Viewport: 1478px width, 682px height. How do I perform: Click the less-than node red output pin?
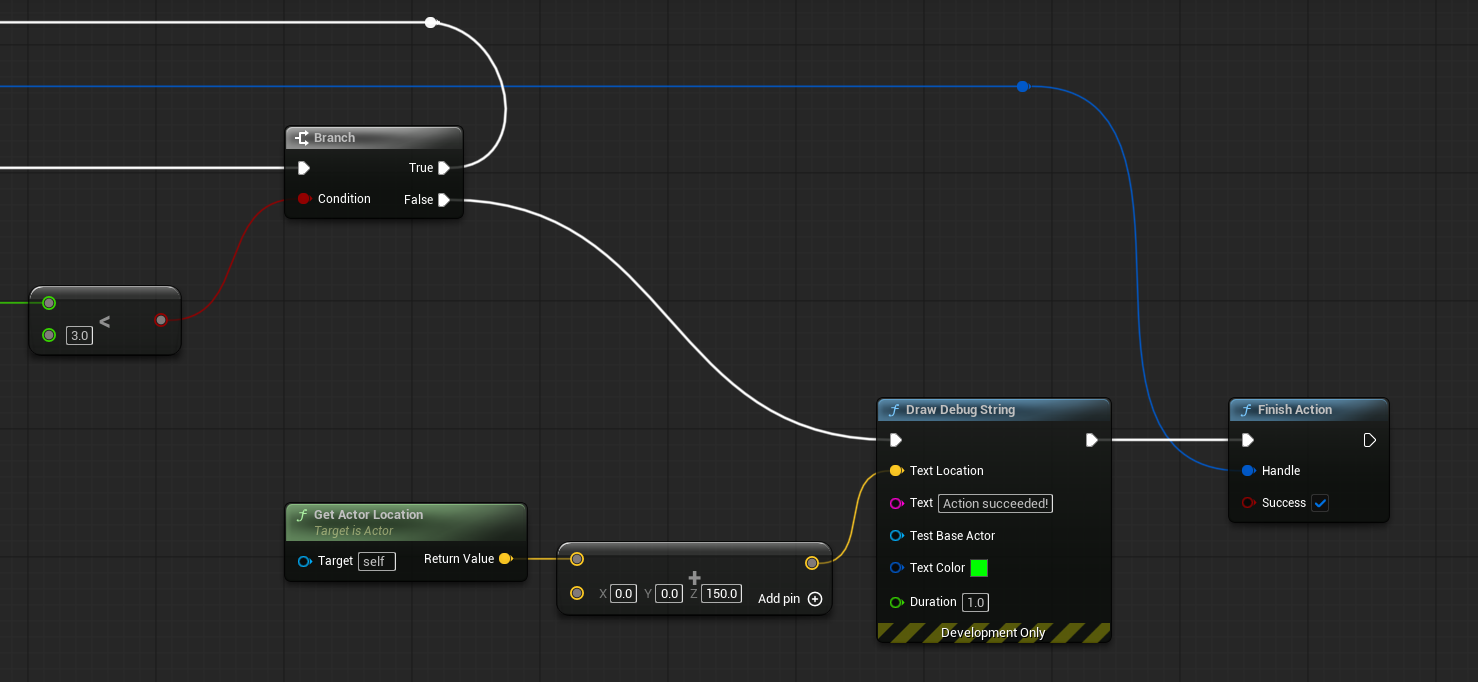(161, 320)
